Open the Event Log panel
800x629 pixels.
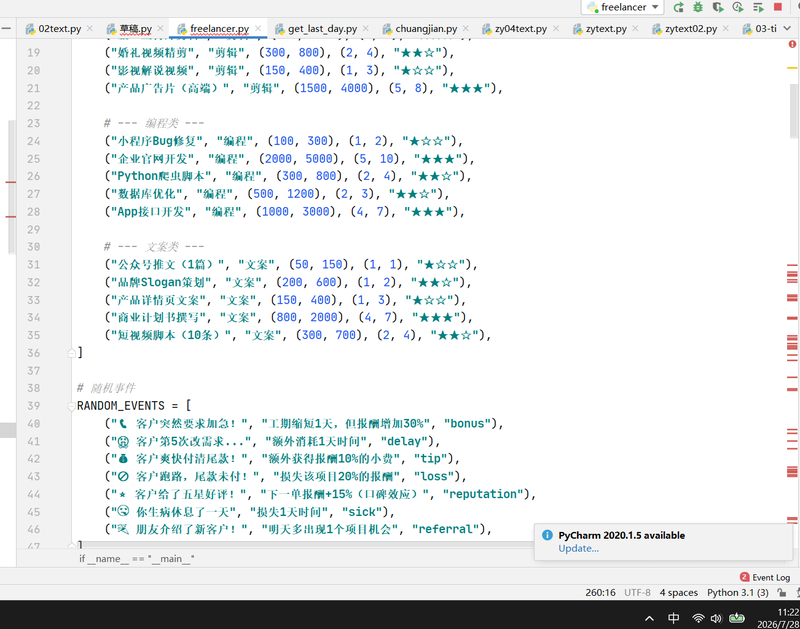tap(765, 577)
